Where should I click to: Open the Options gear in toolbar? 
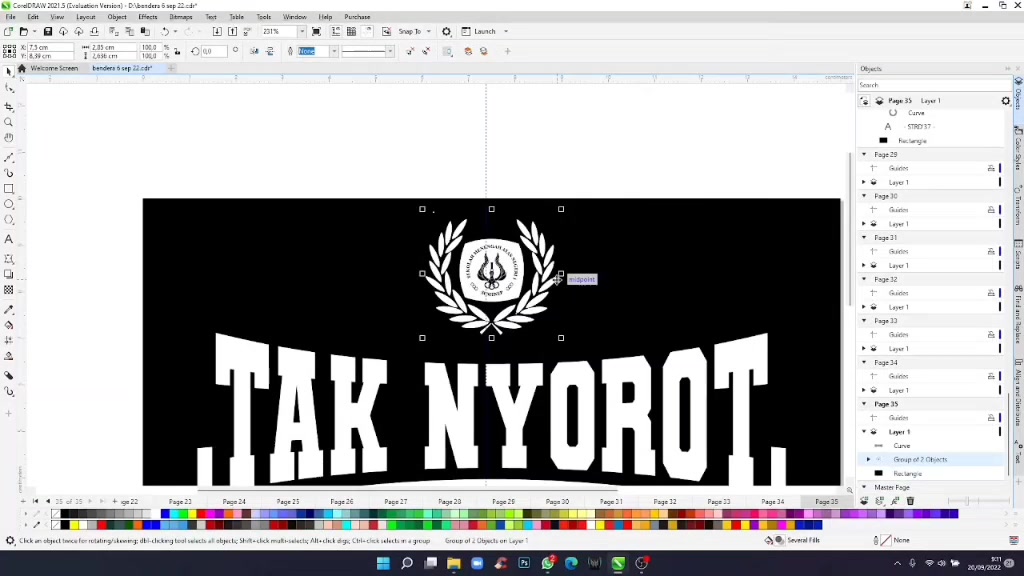[x=447, y=31]
